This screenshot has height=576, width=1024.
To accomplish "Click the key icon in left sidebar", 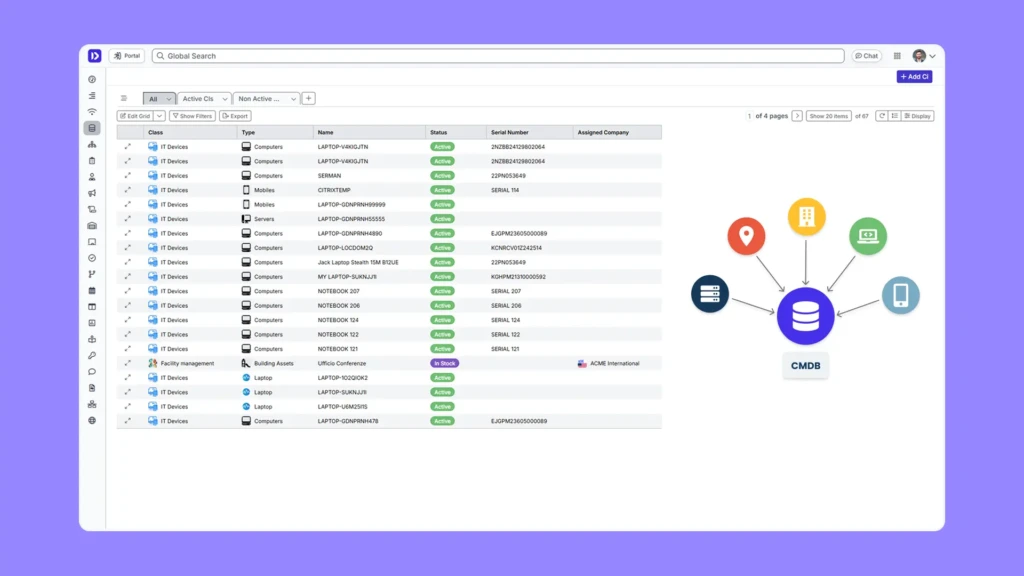I will tap(92, 355).
